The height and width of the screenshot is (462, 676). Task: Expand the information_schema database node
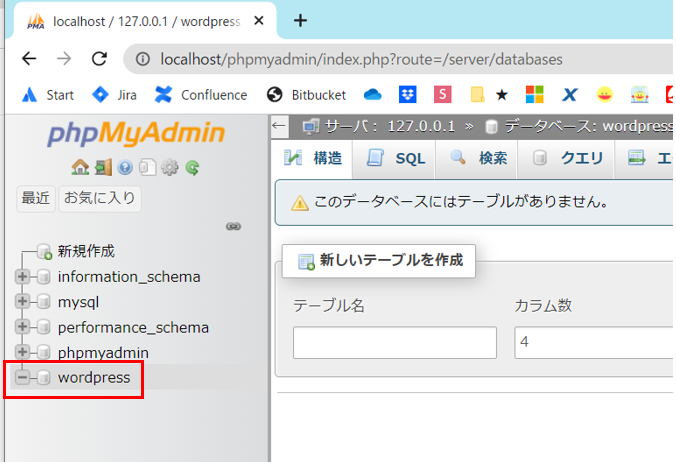(x=22, y=277)
